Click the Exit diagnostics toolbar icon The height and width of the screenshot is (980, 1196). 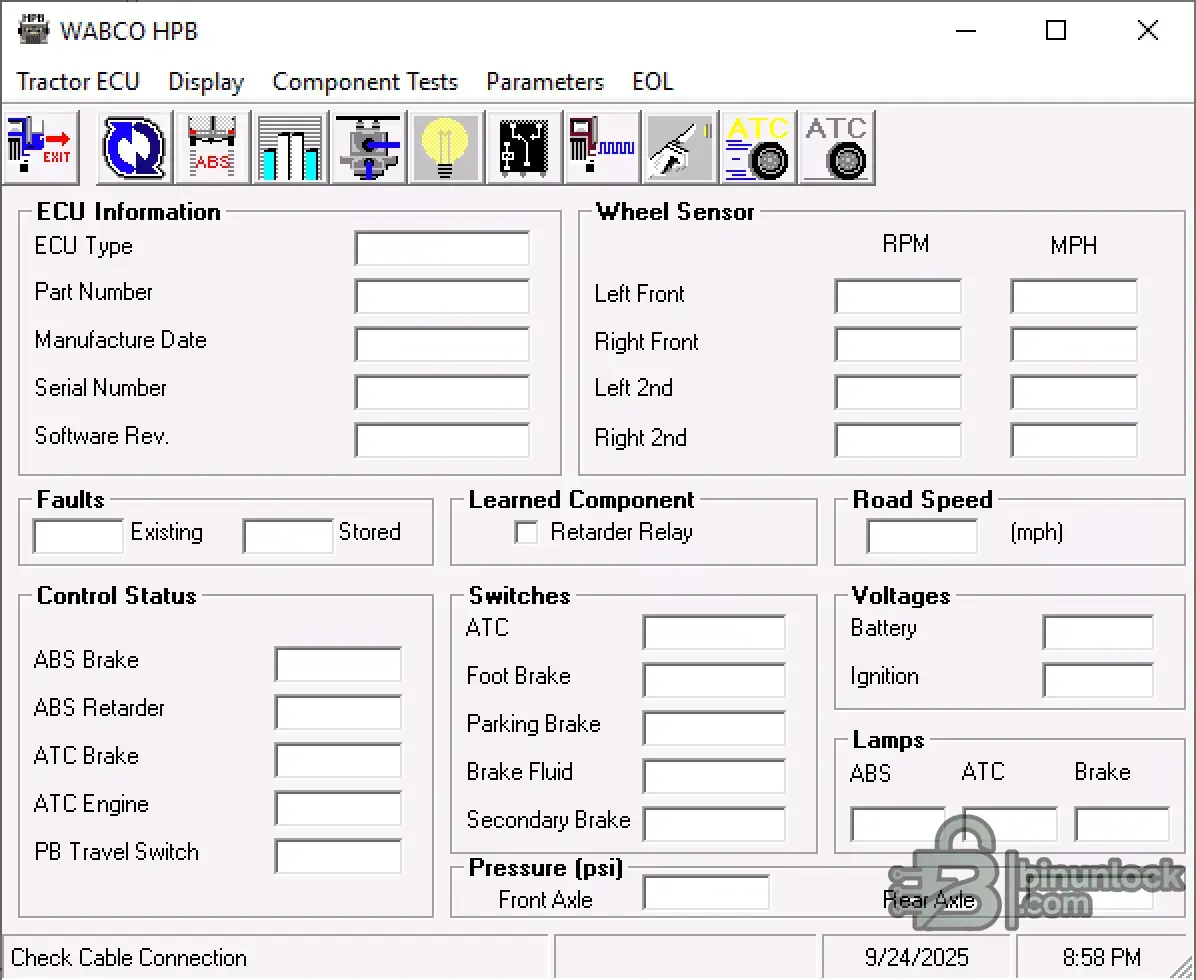tap(41, 147)
